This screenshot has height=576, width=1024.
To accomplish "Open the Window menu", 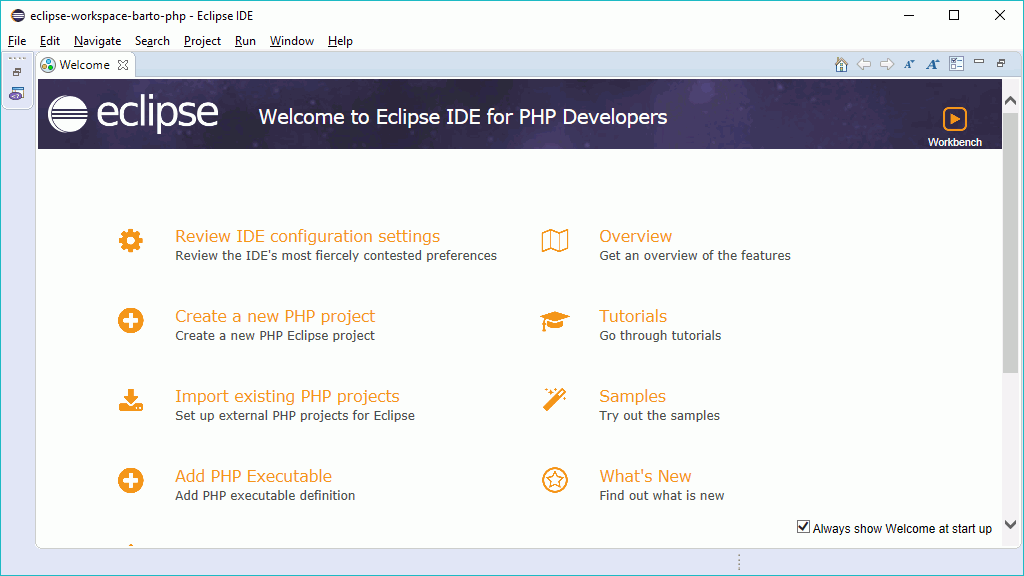I will (x=291, y=40).
